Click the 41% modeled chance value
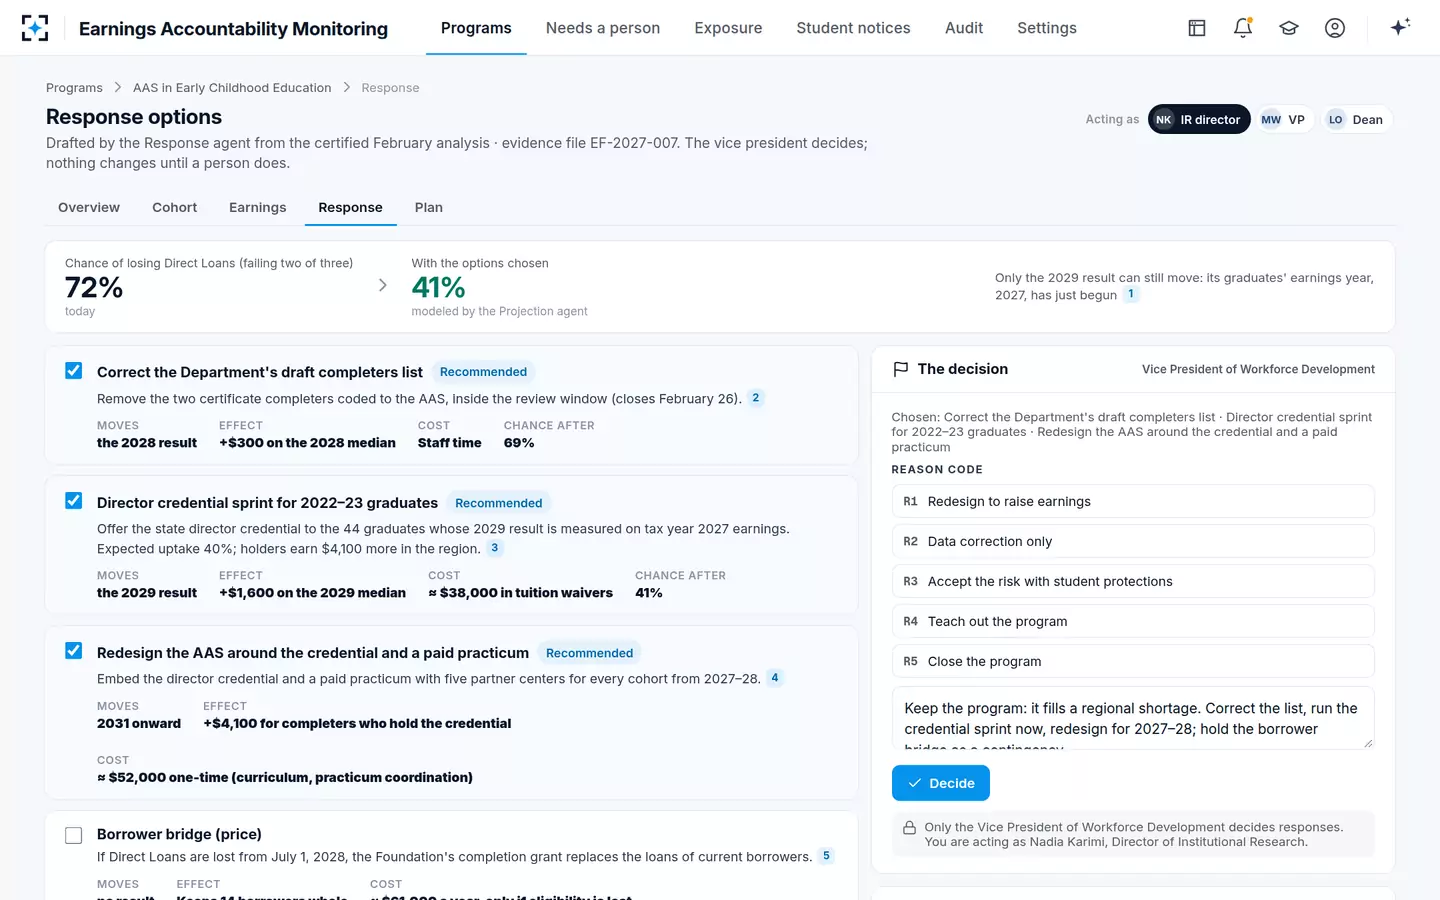The width and height of the screenshot is (1440, 900). (438, 288)
